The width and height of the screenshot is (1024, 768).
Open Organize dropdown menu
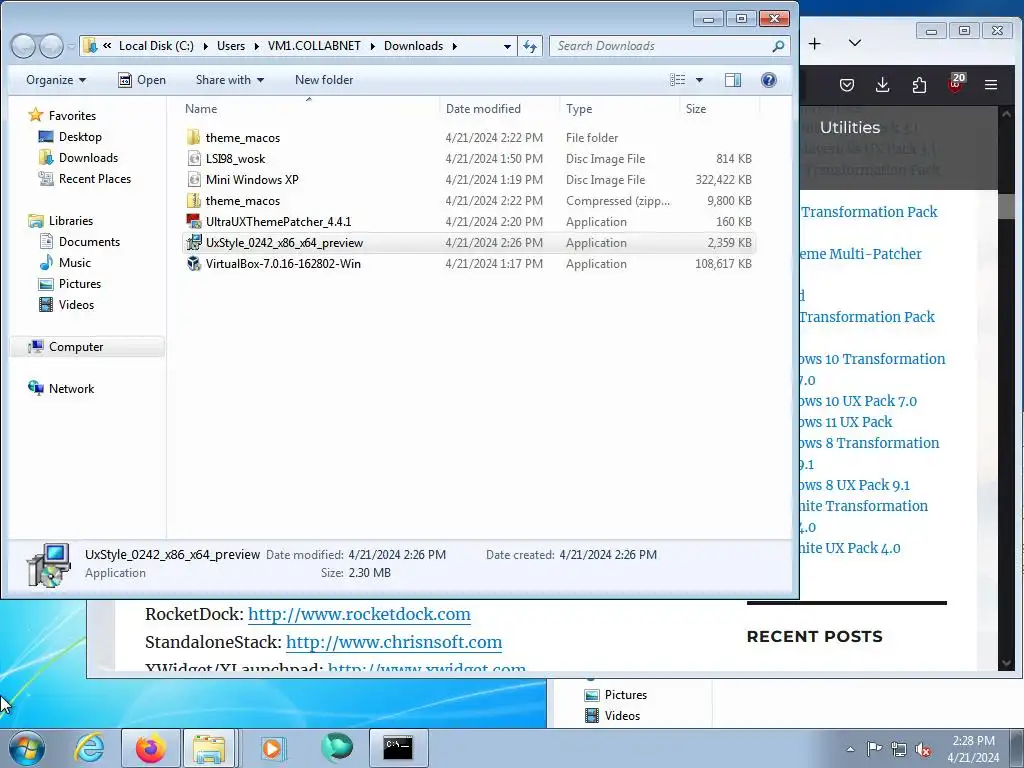(x=56, y=80)
